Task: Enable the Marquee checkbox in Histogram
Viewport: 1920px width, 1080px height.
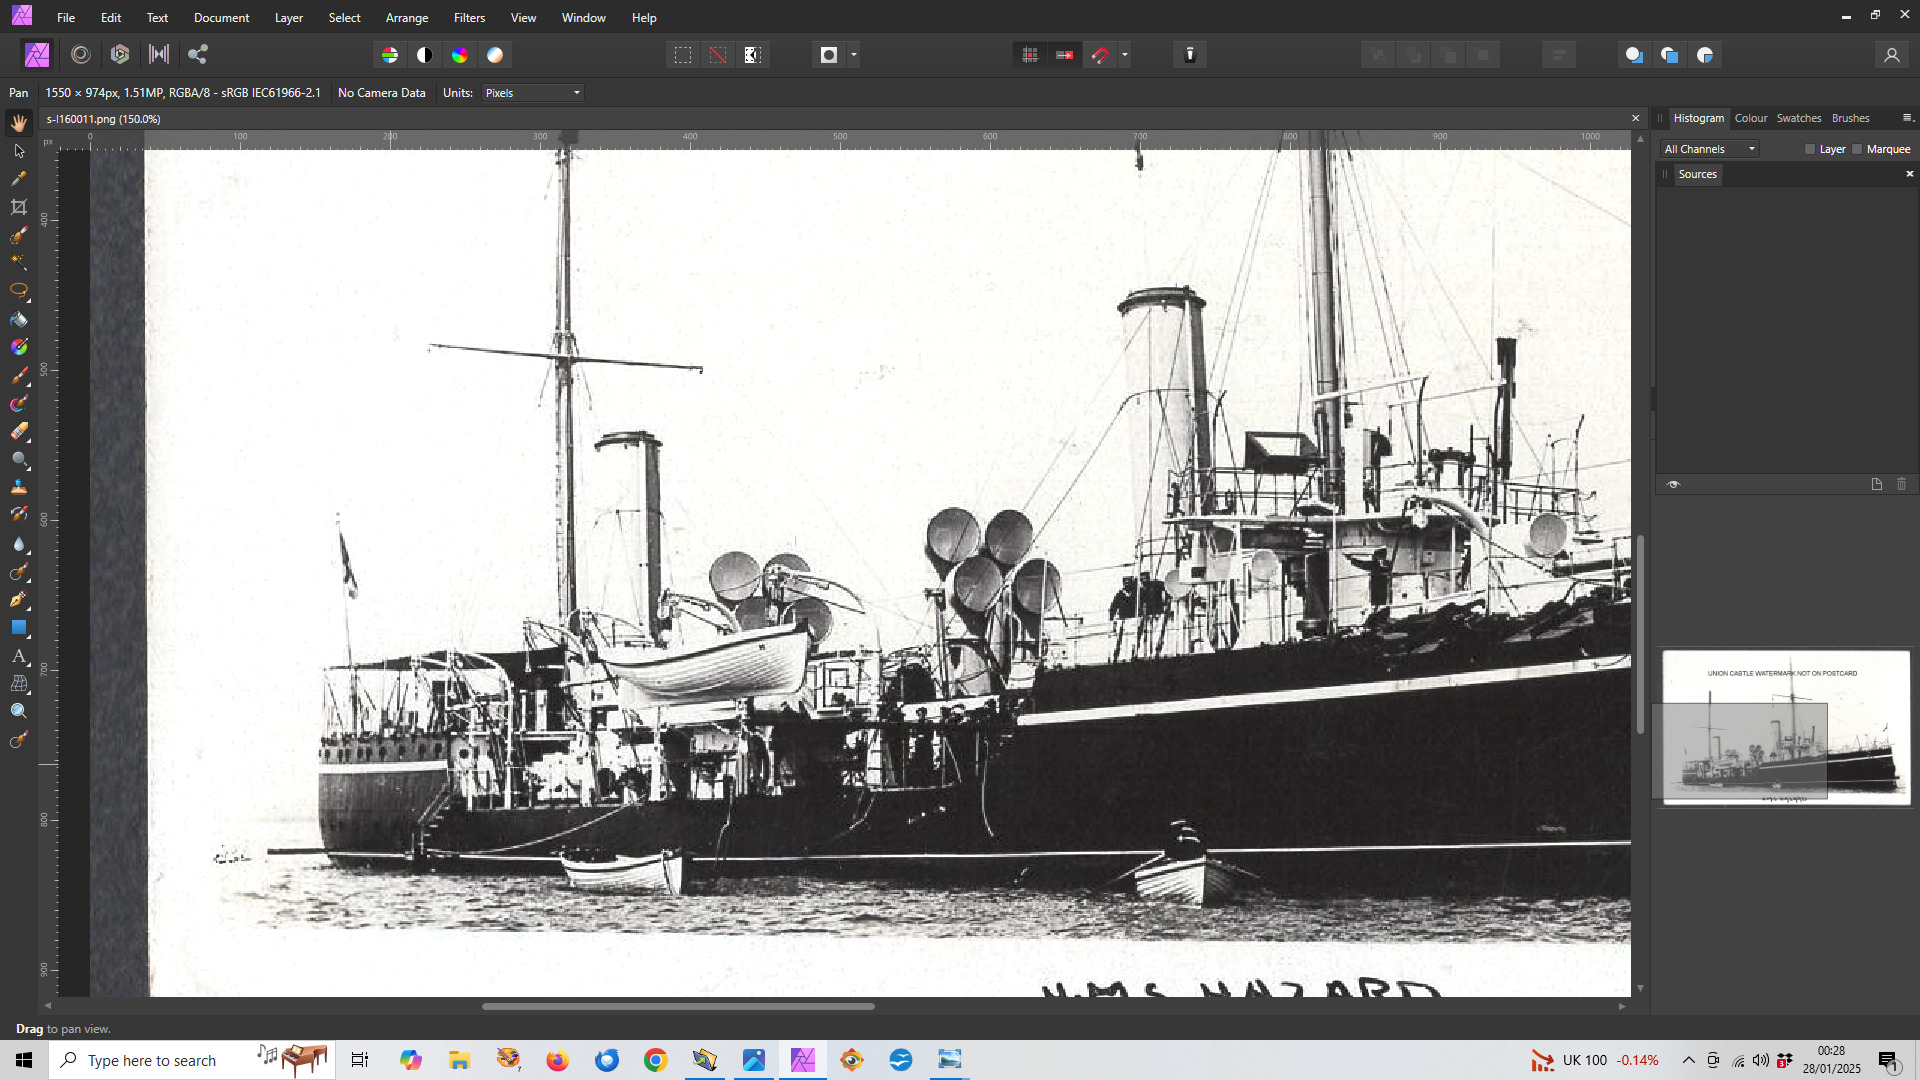Action: click(1858, 149)
